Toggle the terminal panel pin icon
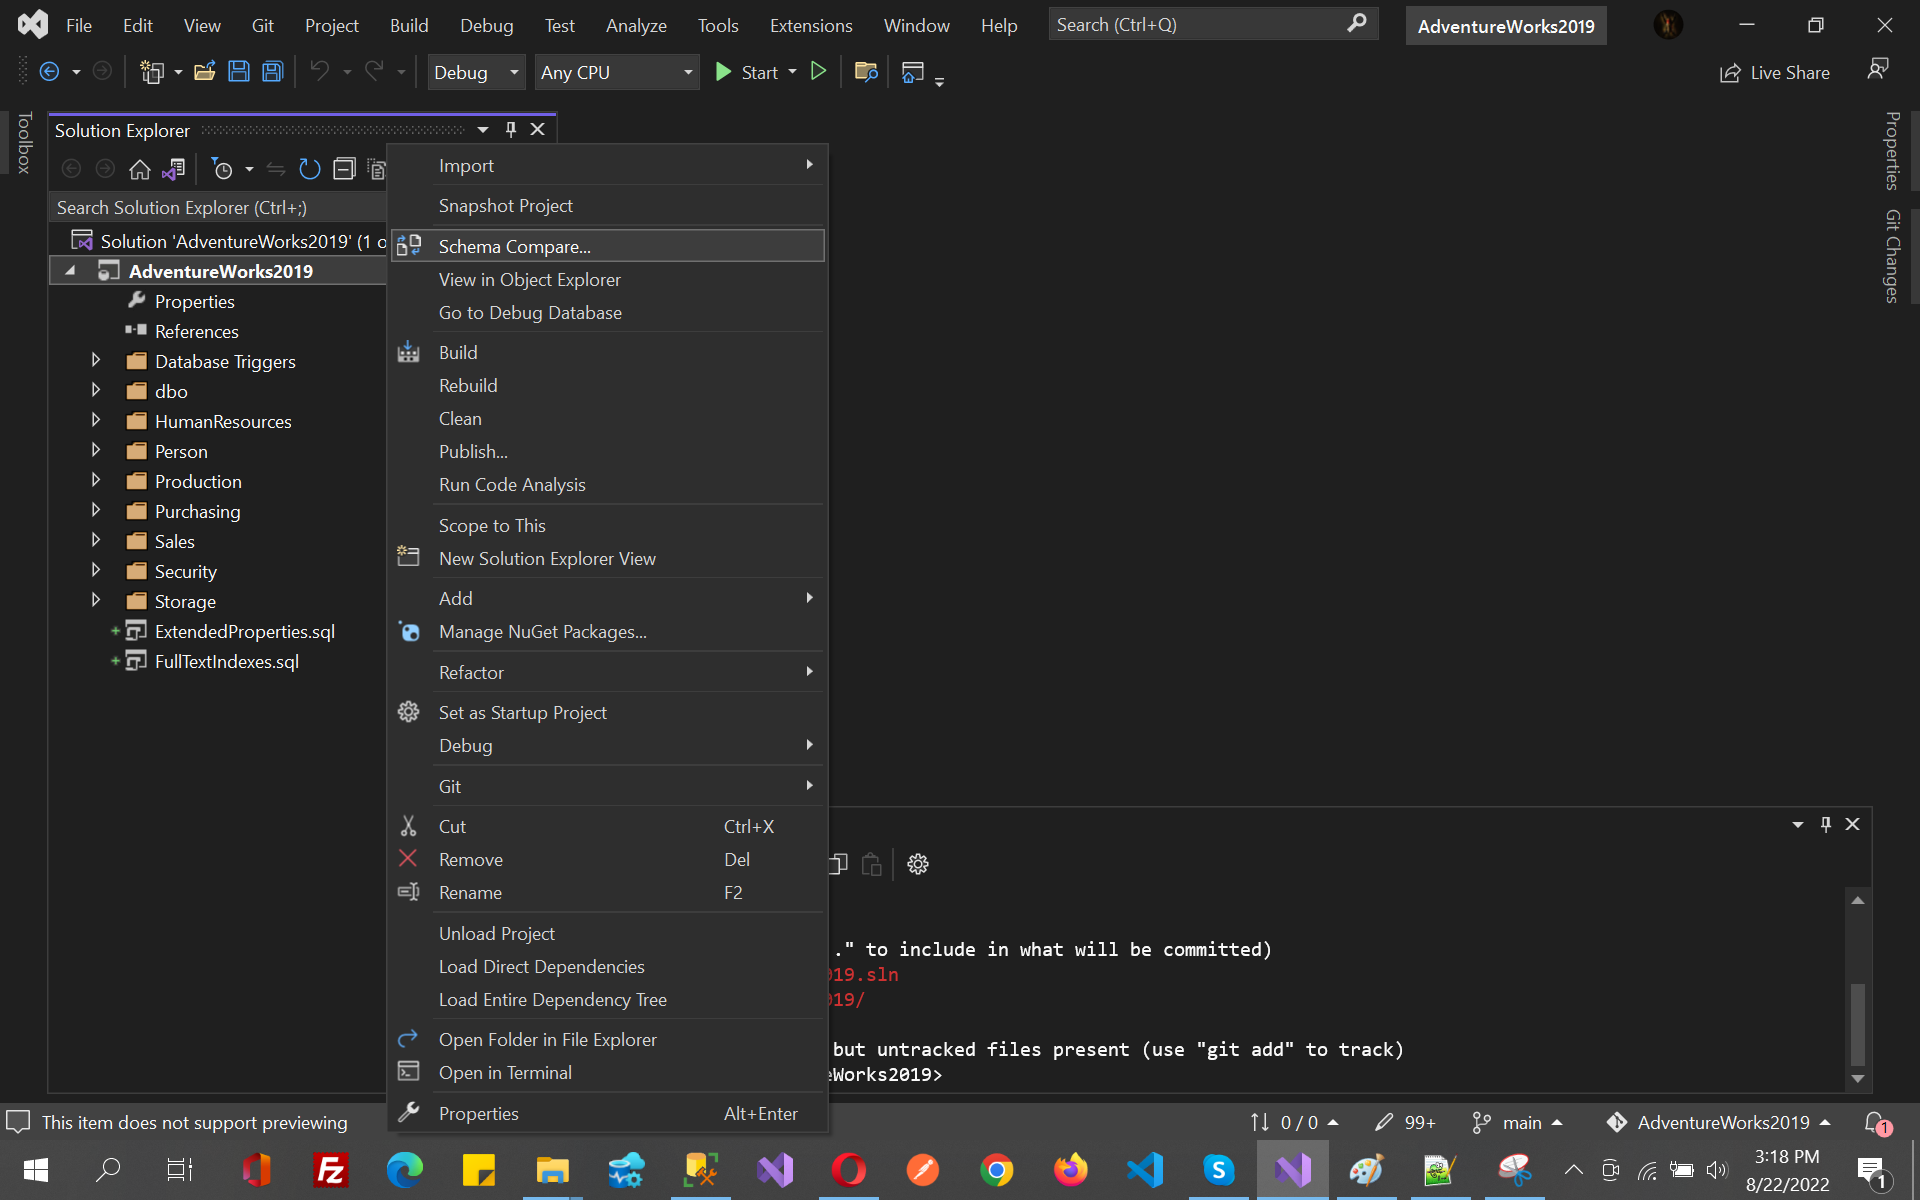Image resolution: width=1920 pixels, height=1200 pixels. click(1826, 824)
